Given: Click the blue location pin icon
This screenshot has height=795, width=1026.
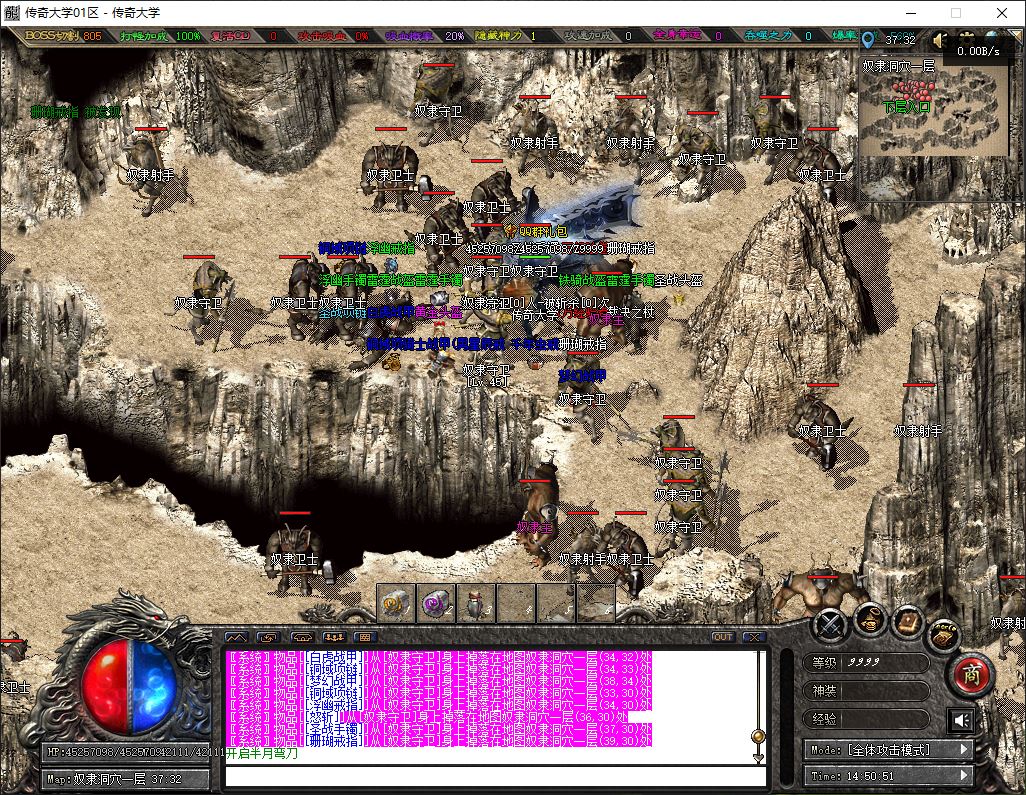Looking at the screenshot, I should 868,40.
